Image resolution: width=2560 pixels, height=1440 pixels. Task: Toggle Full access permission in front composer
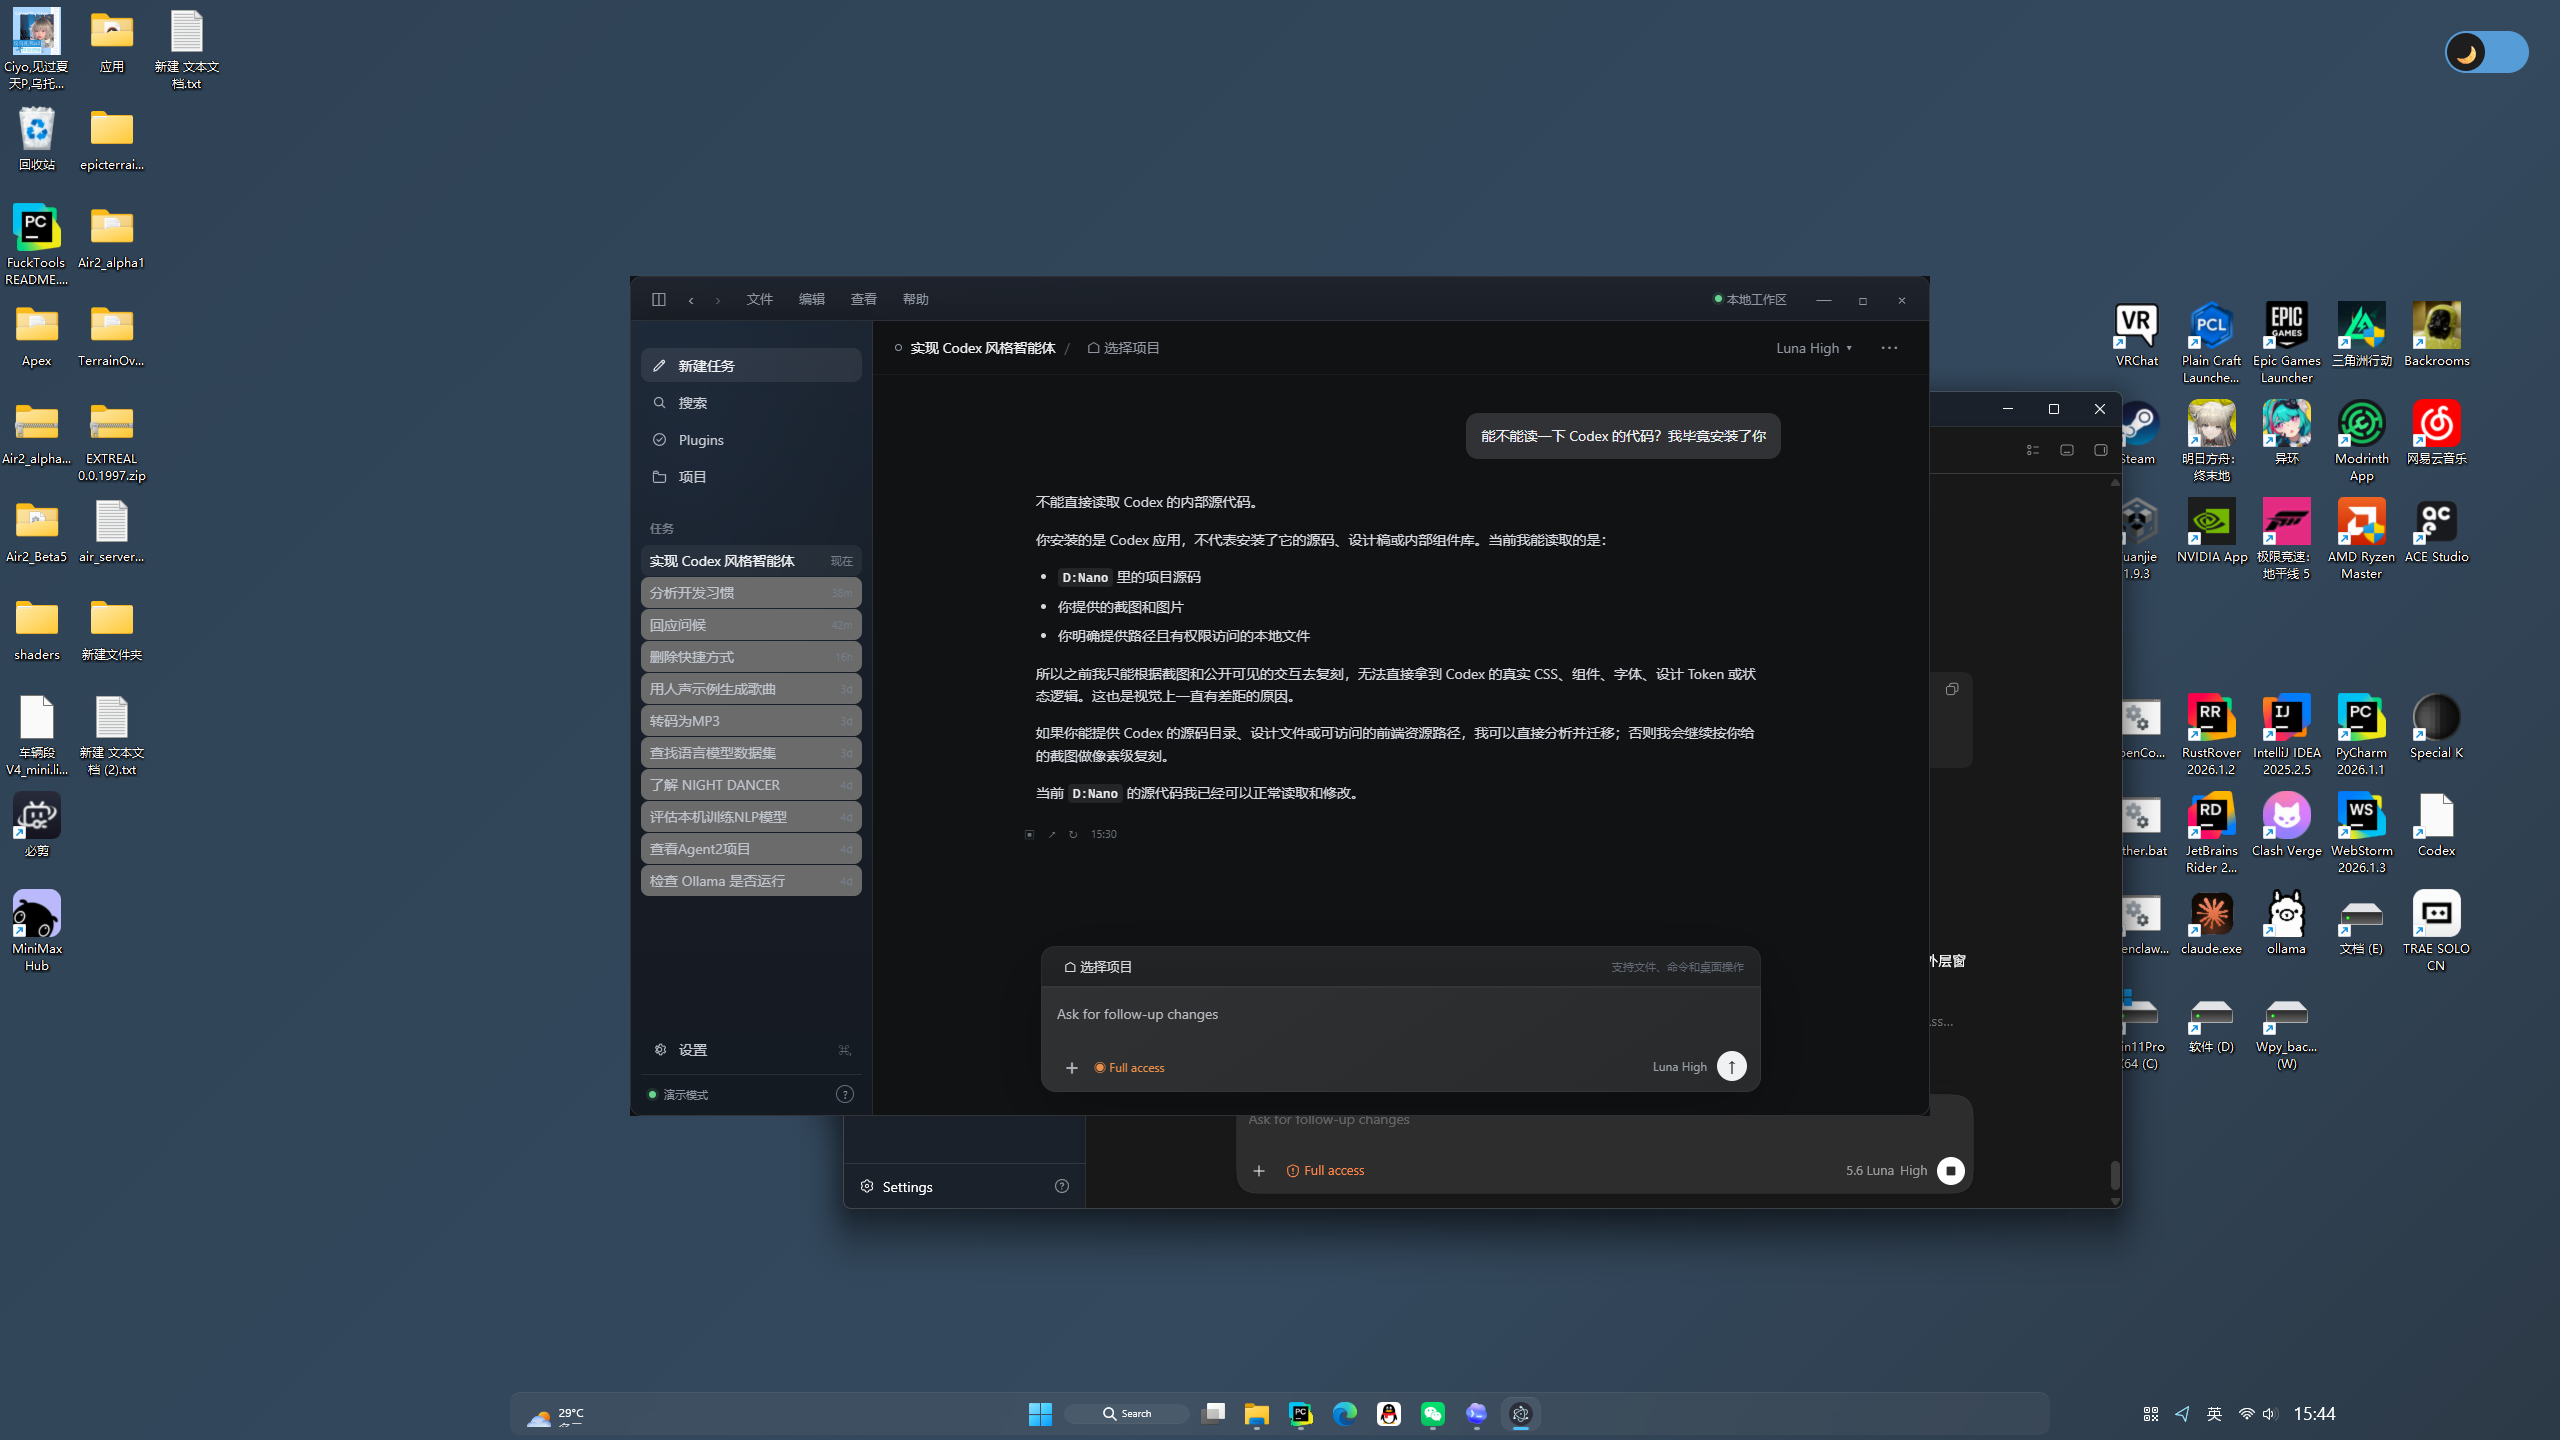click(1129, 1068)
